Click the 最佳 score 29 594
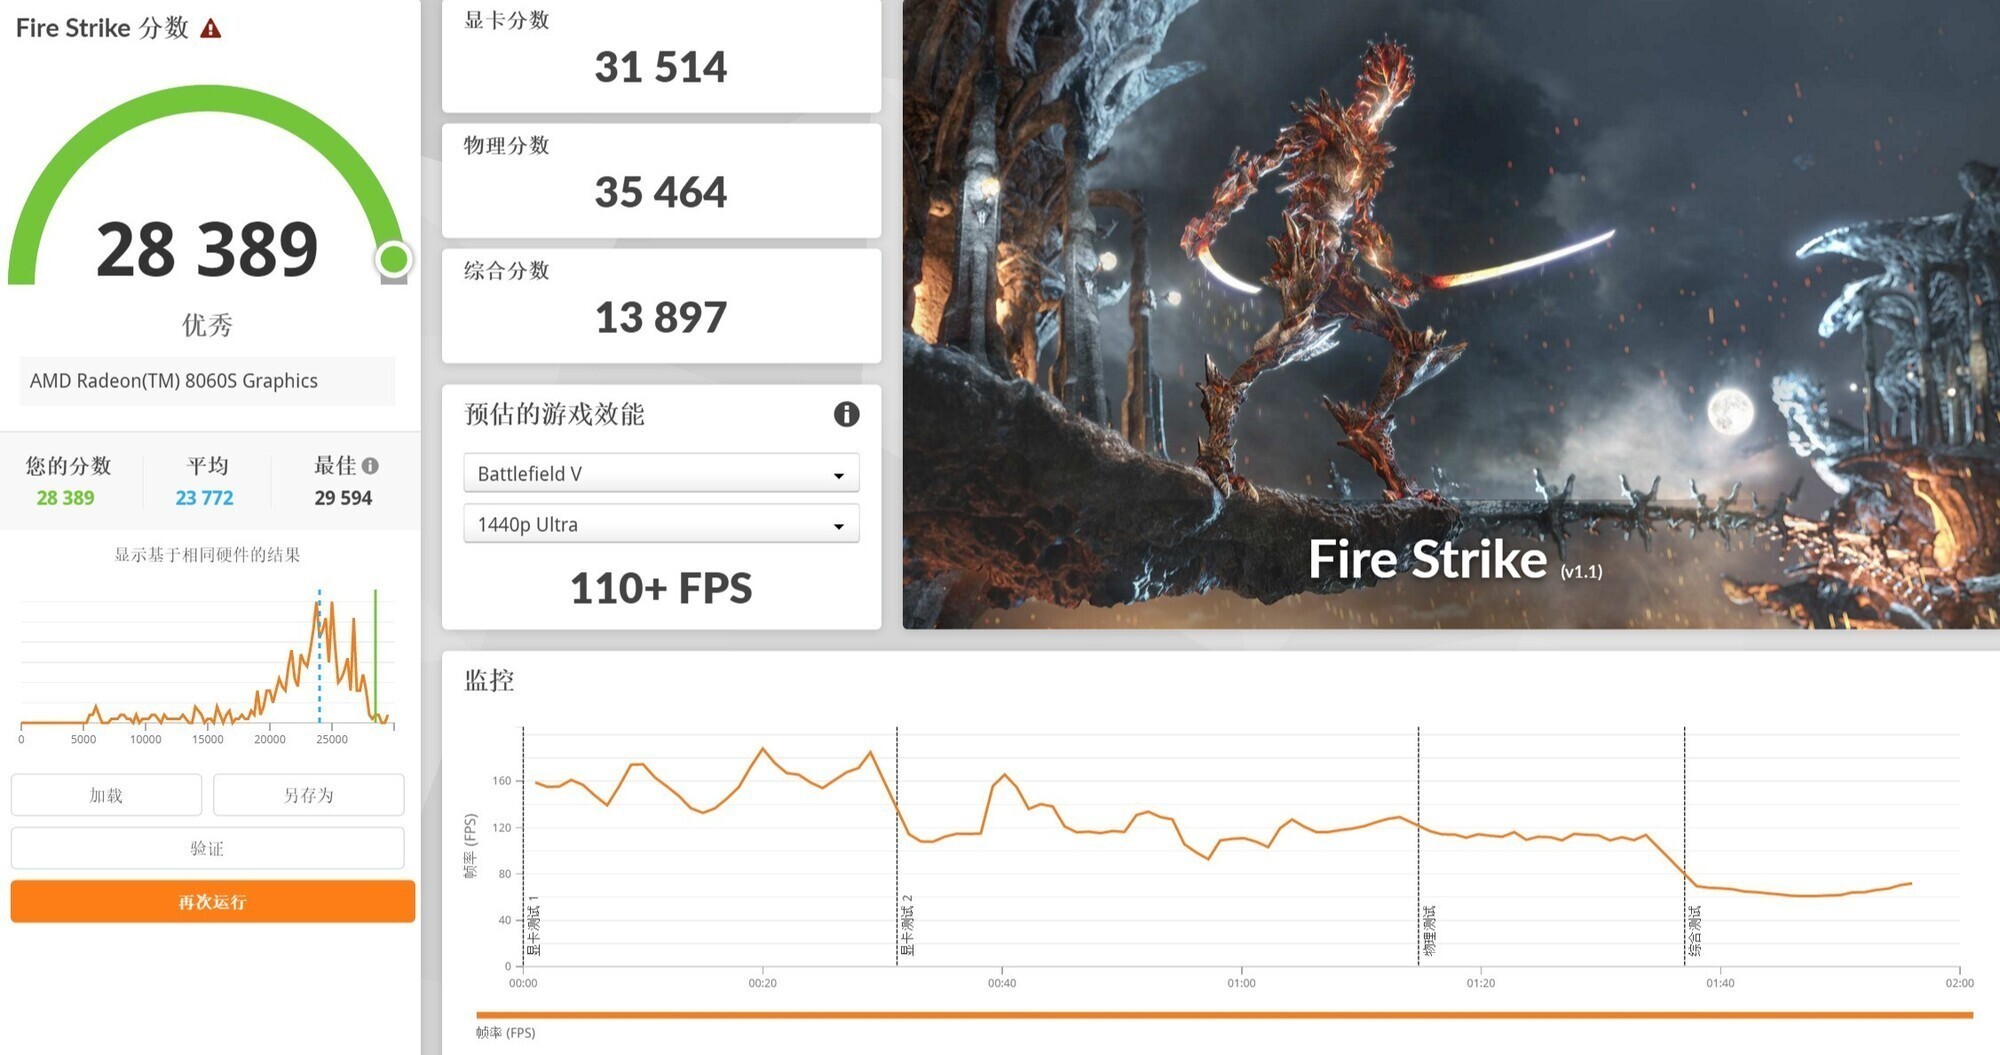The image size is (2000, 1055). (x=343, y=498)
